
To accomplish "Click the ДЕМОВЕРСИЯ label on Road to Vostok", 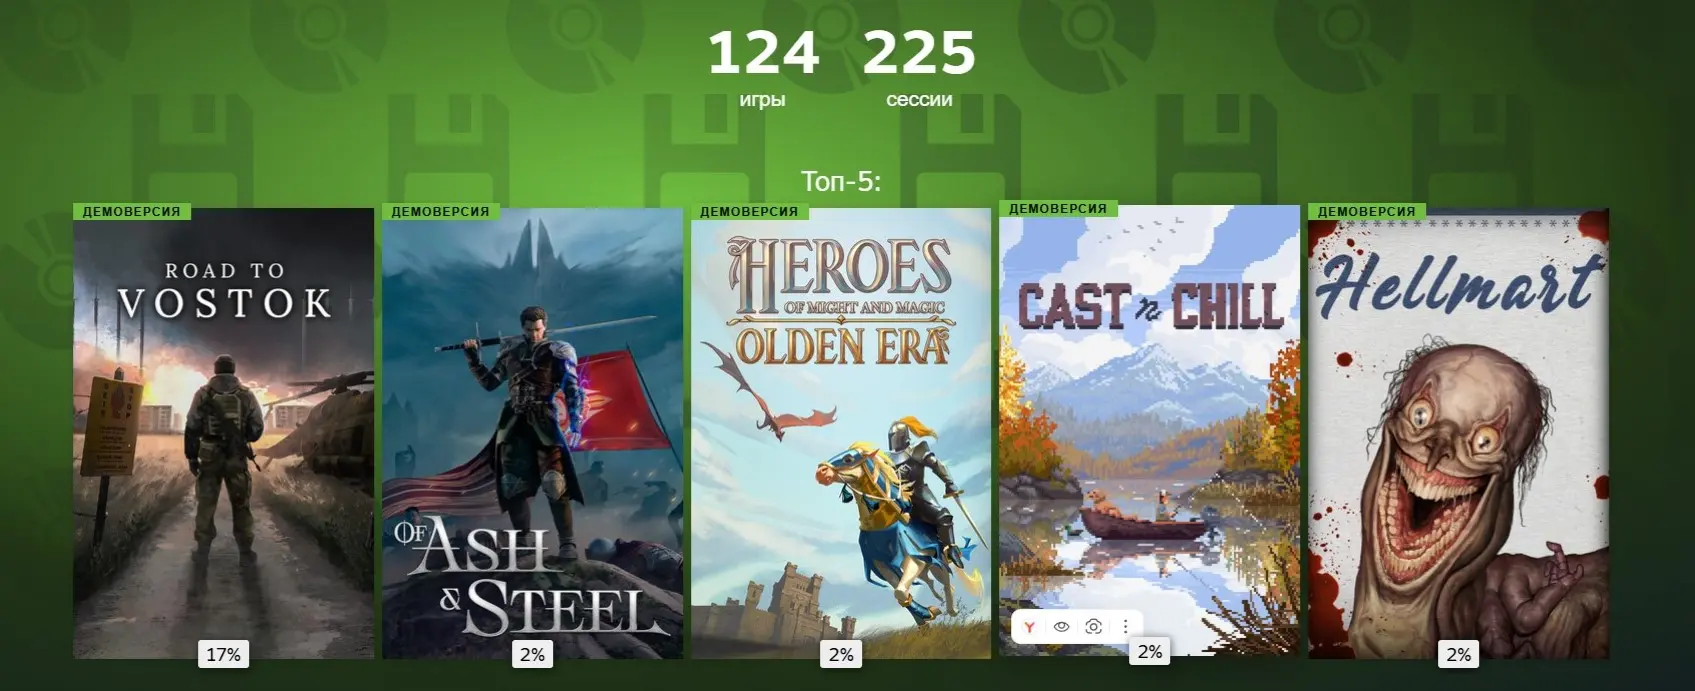I will click(x=132, y=211).
